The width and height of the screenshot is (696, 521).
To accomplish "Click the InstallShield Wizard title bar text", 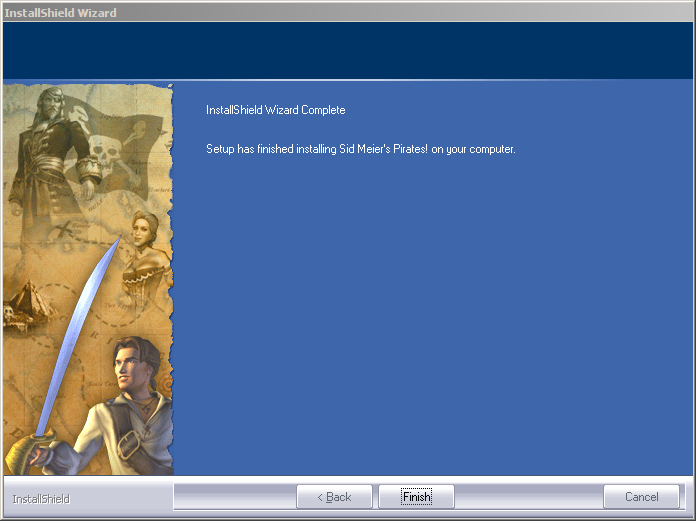I will [60, 13].
